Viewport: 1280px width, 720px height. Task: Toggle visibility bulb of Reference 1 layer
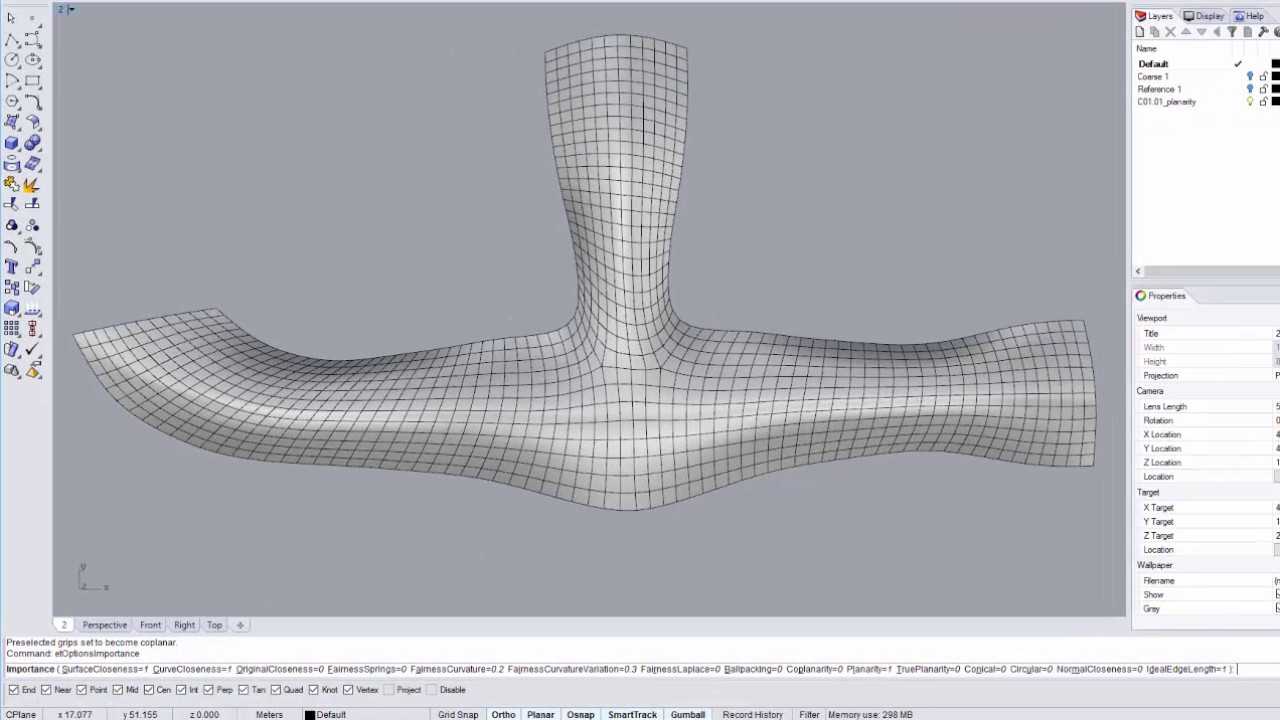1250,89
